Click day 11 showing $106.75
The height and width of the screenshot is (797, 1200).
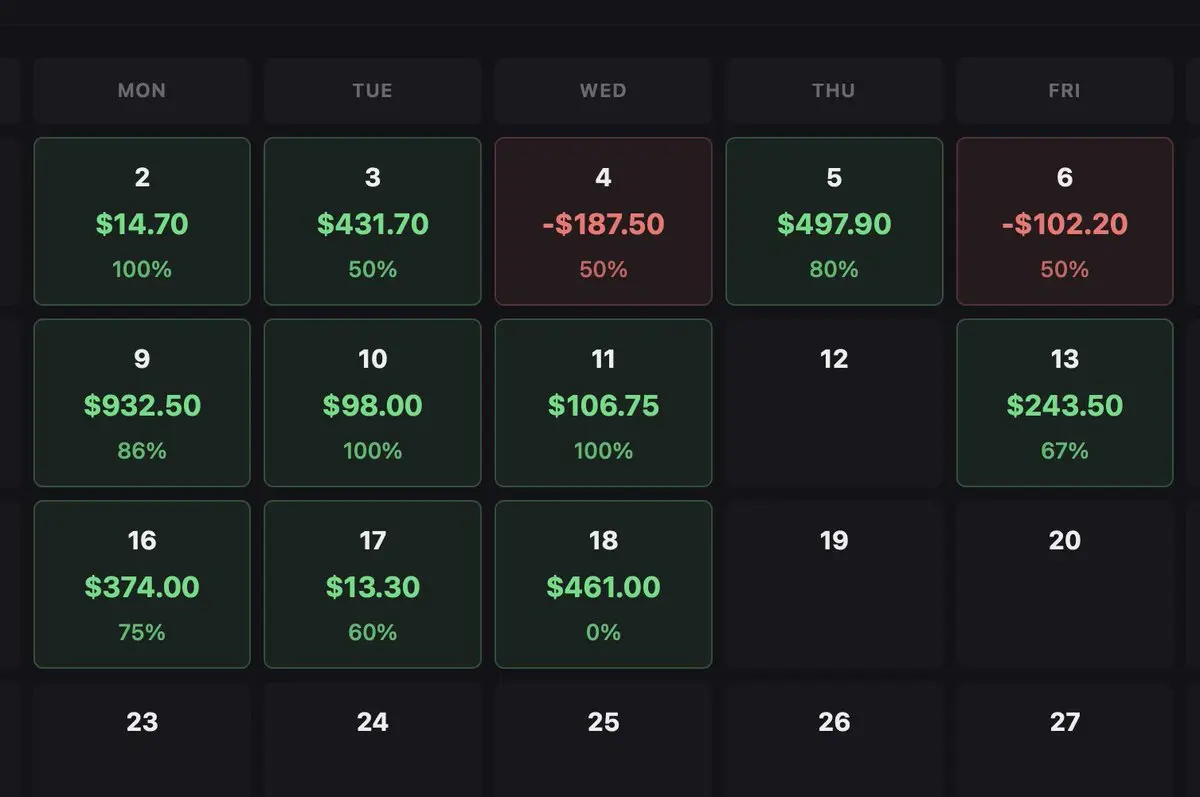tap(603, 403)
